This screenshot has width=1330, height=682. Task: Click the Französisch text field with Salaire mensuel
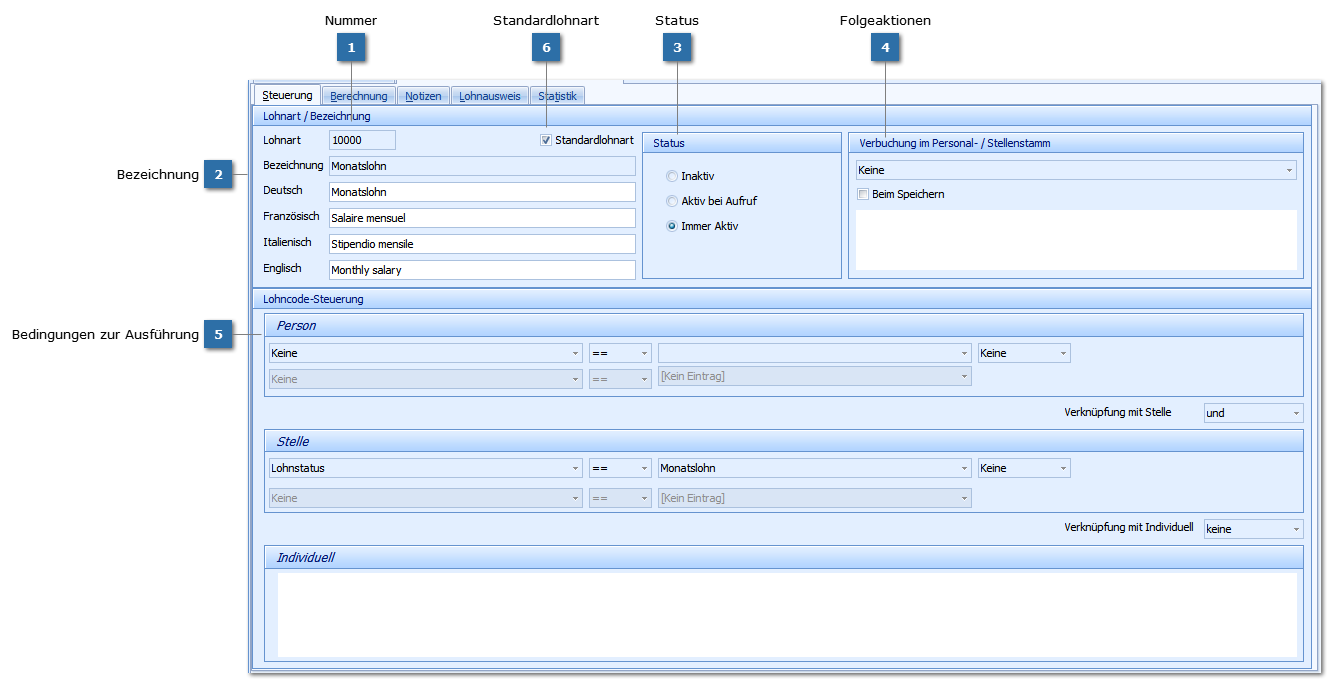(482, 218)
